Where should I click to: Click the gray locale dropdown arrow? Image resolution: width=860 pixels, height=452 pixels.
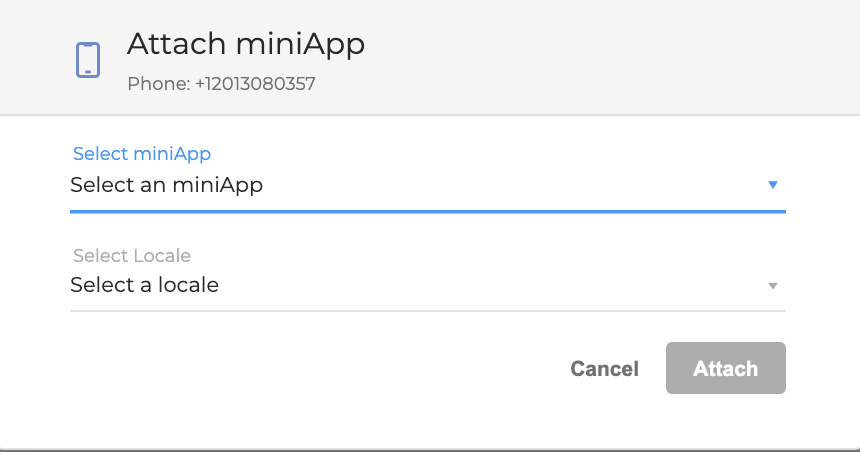point(773,286)
